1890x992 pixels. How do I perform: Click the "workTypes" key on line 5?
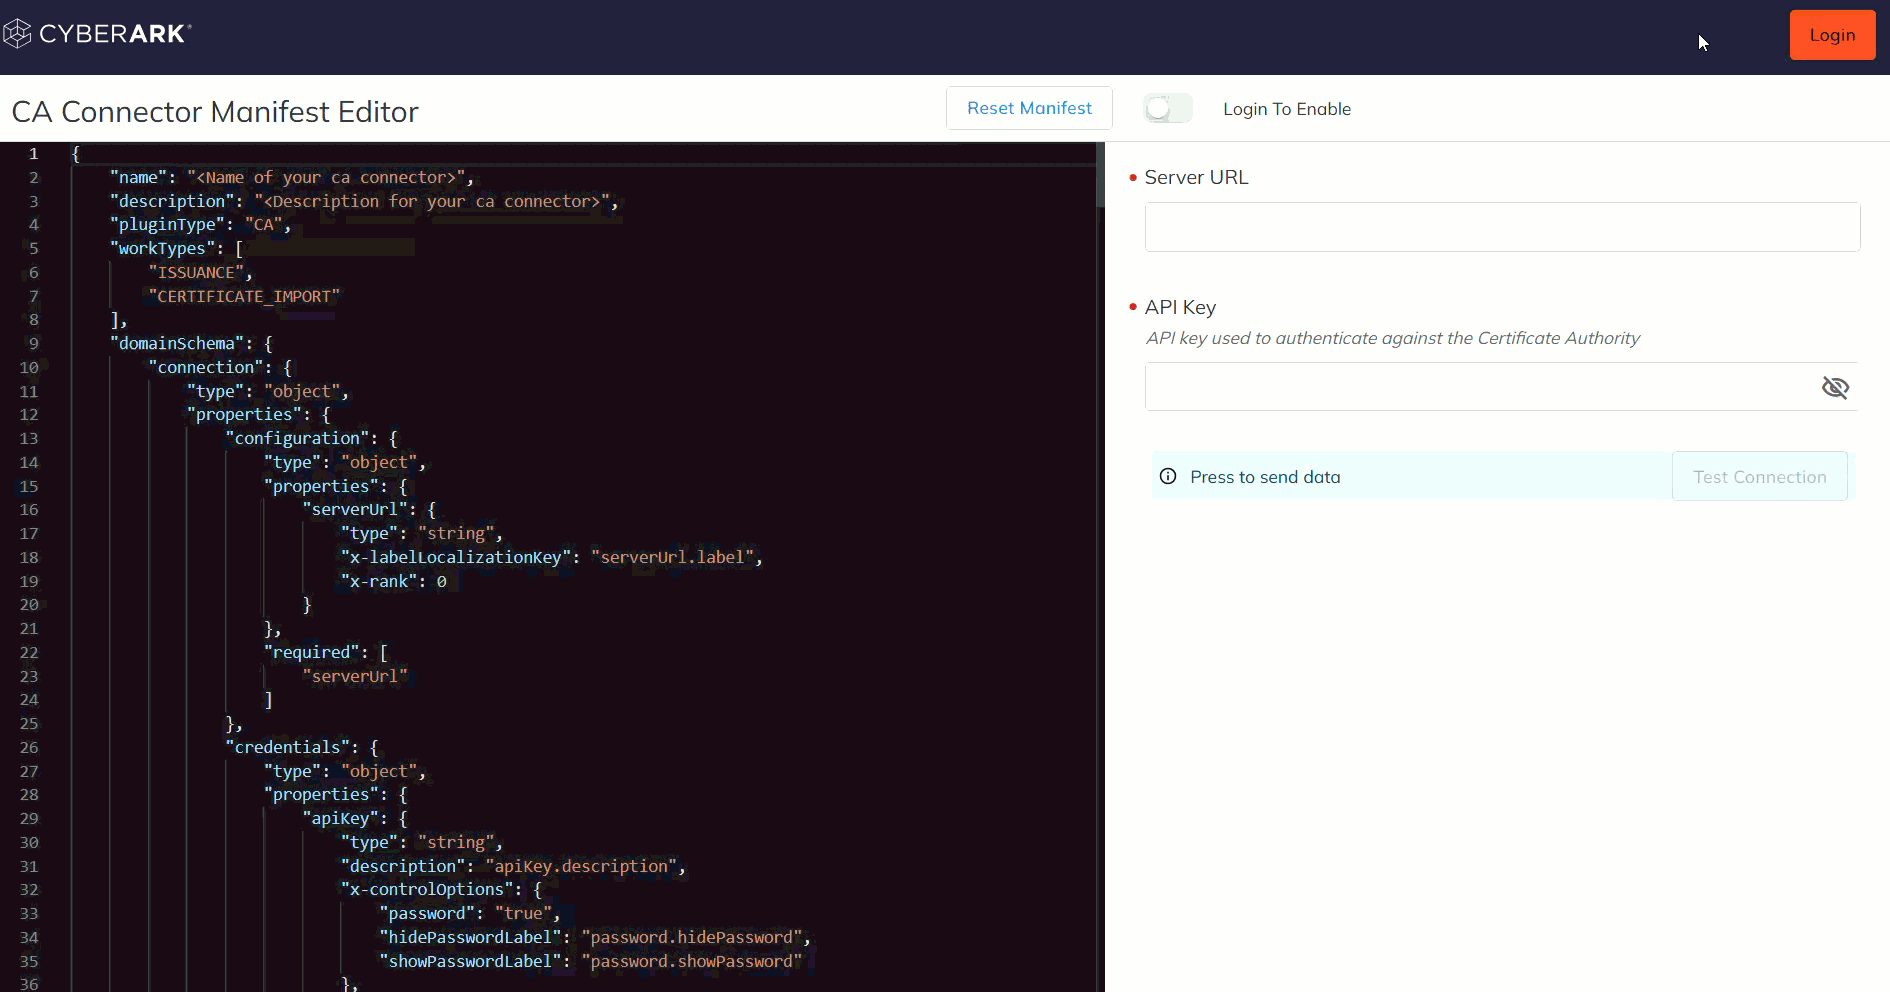point(162,248)
